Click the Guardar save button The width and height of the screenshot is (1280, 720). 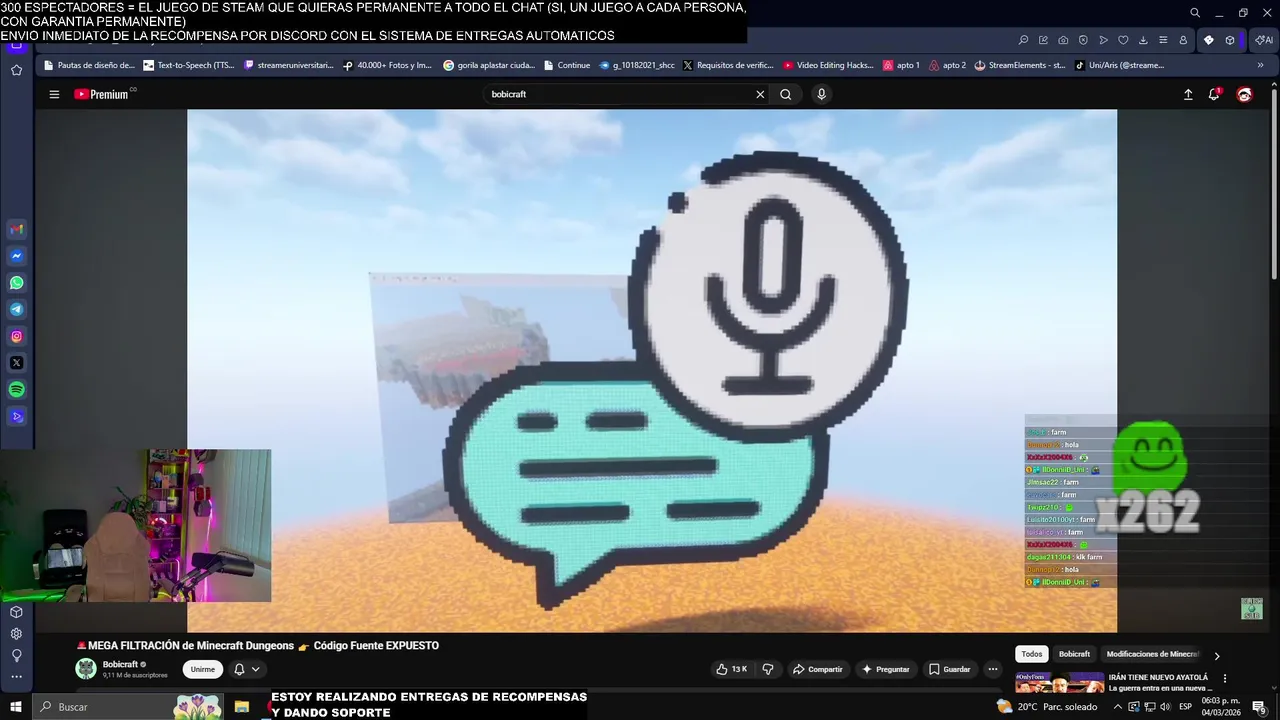click(949, 669)
